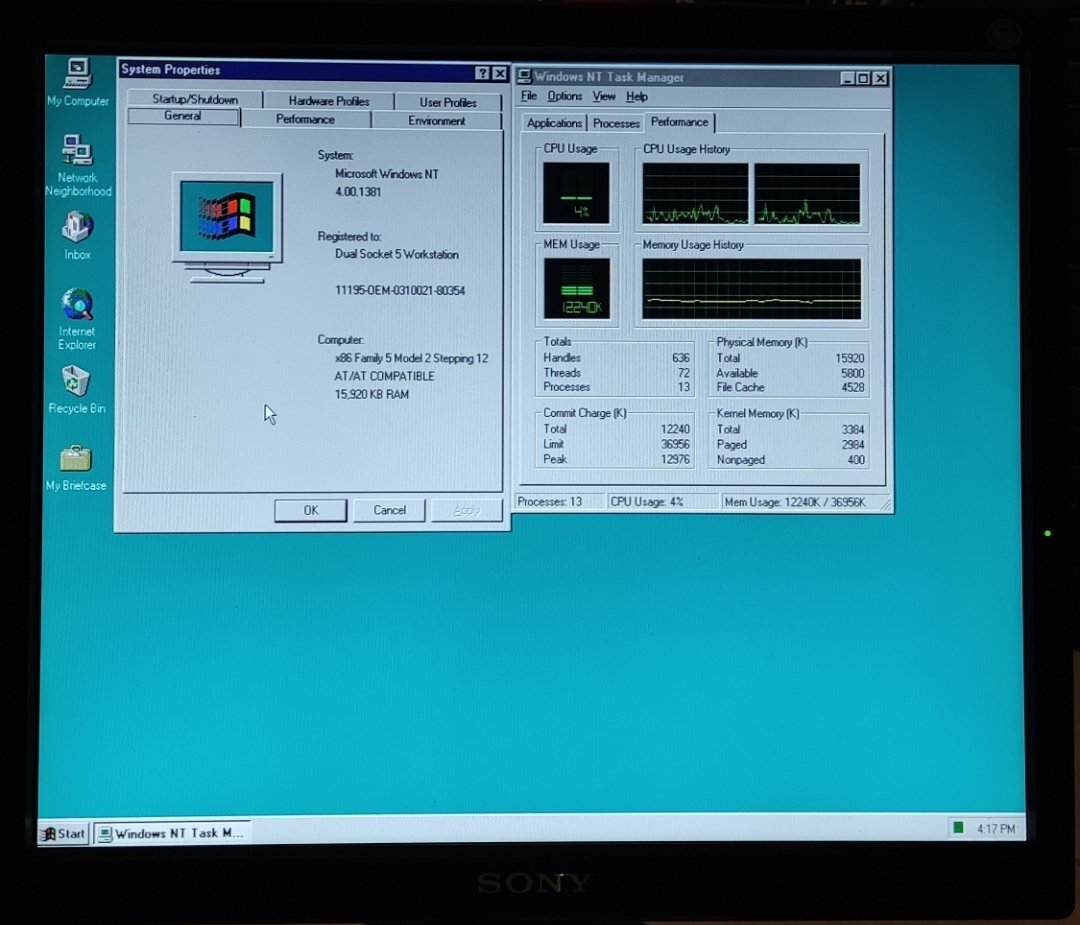Open the Options menu in Task Manager

564,96
